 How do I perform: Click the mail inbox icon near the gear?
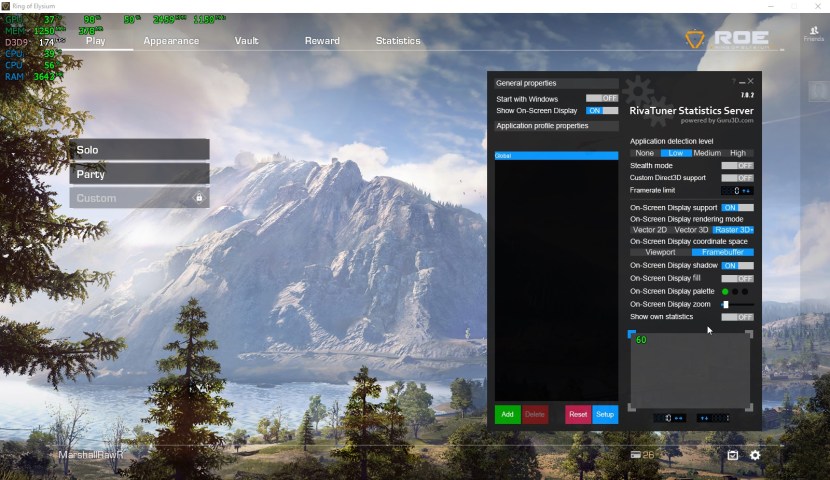point(732,455)
